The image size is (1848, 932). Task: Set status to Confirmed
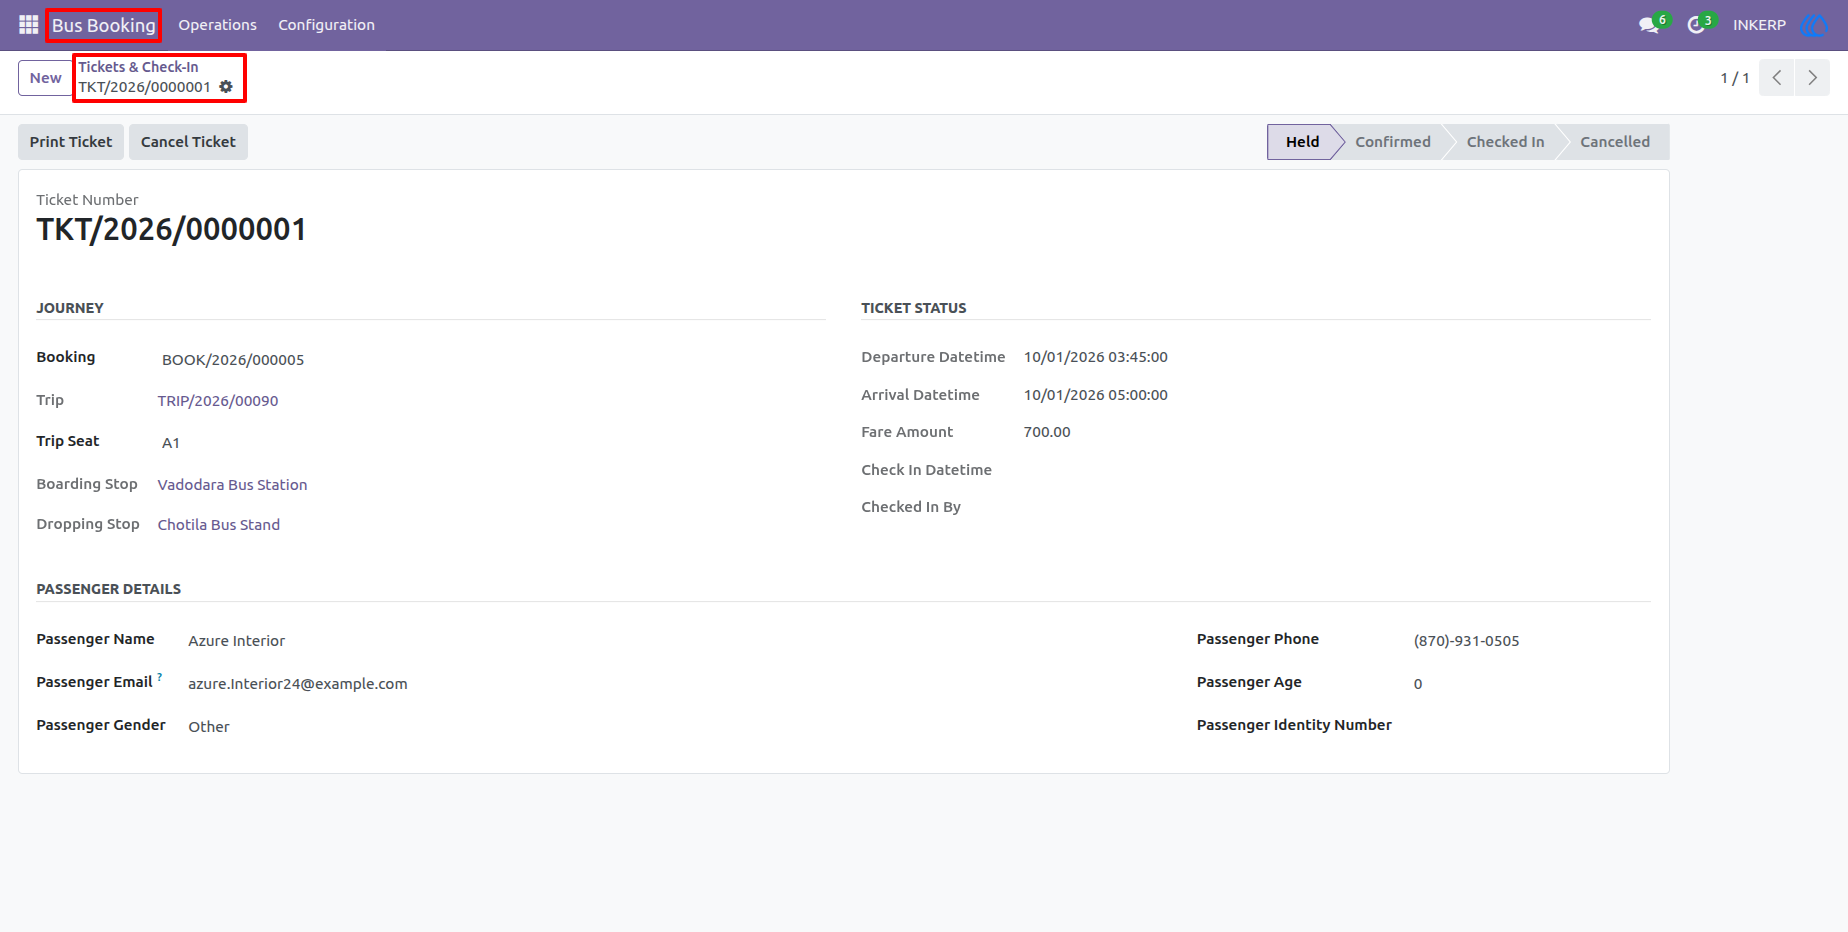point(1392,142)
